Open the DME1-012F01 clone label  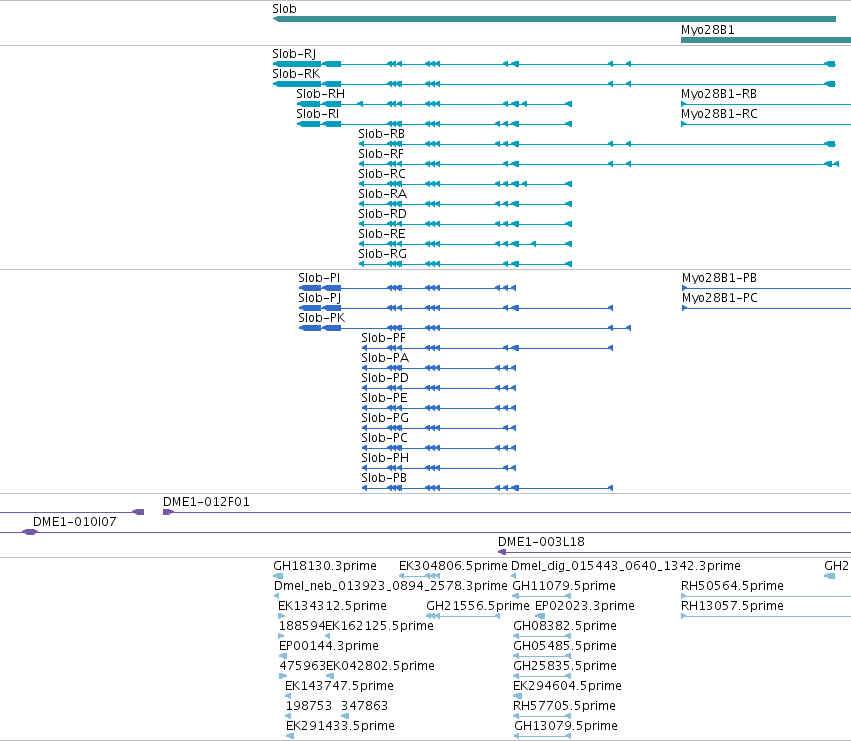coord(206,502)
